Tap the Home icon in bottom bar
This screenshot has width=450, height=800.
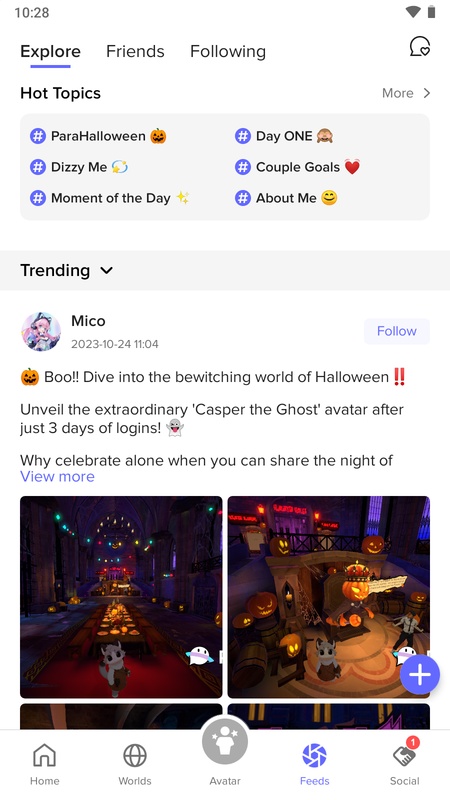pos(44,755)
